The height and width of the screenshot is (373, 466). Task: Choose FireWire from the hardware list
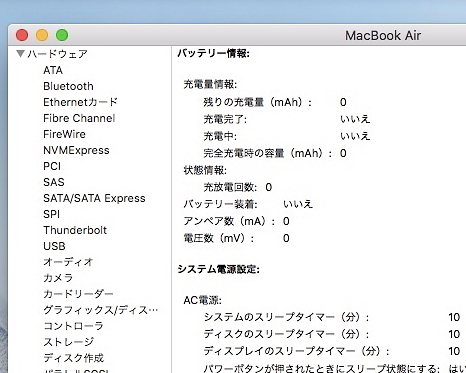point(64,134)
